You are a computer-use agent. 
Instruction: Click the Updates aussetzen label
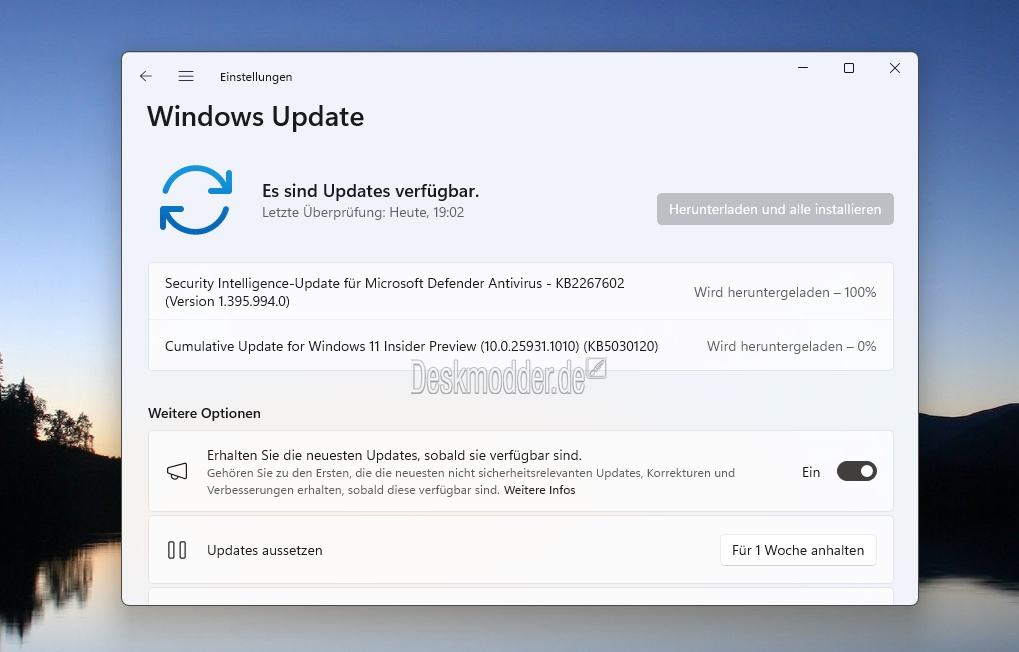tap(264, 550)
